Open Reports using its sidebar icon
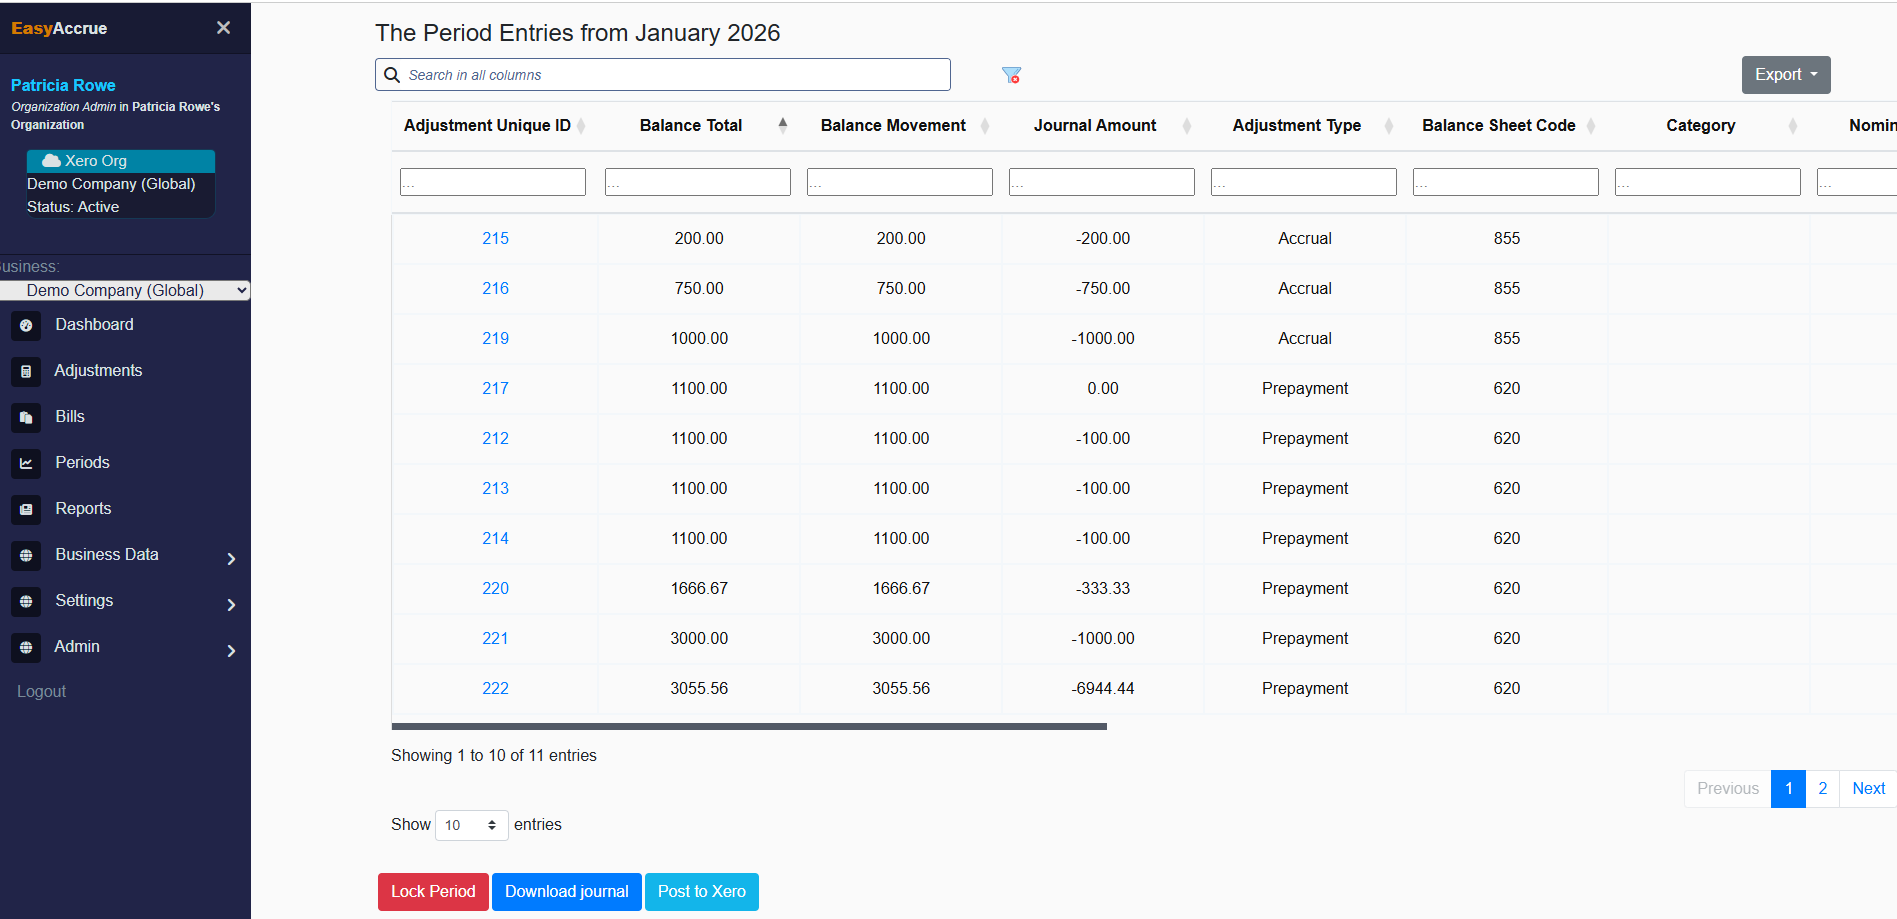 point(25,509)
